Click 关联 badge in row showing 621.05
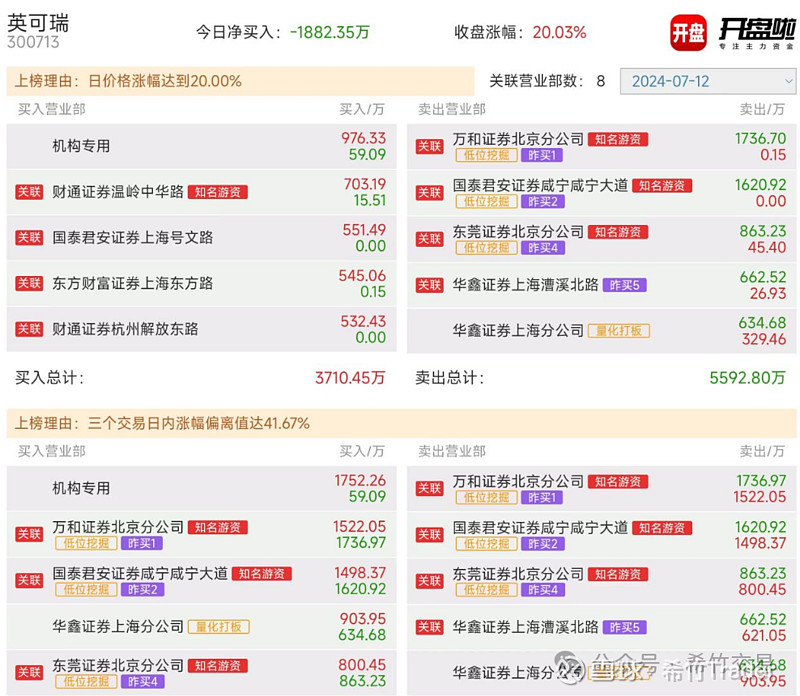 coord(430,628)
